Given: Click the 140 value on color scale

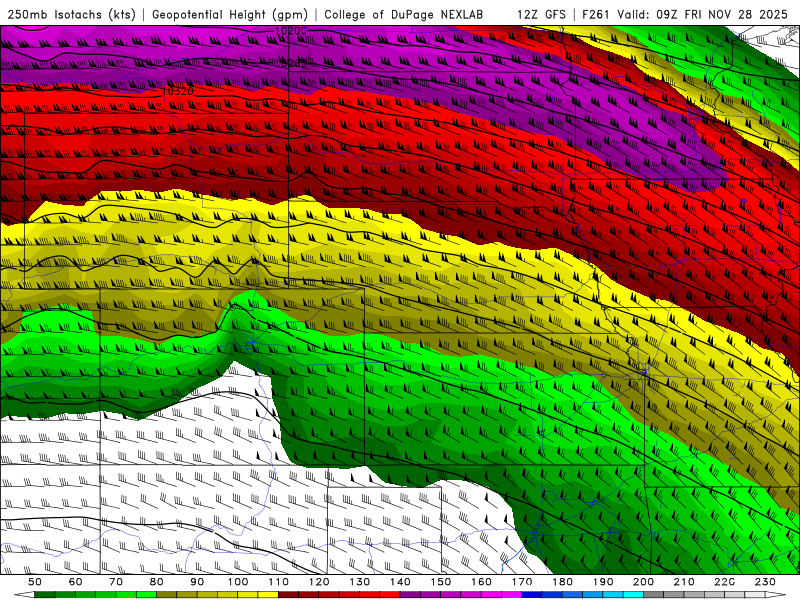Looking at the screenshot, I should coord(400,582).
